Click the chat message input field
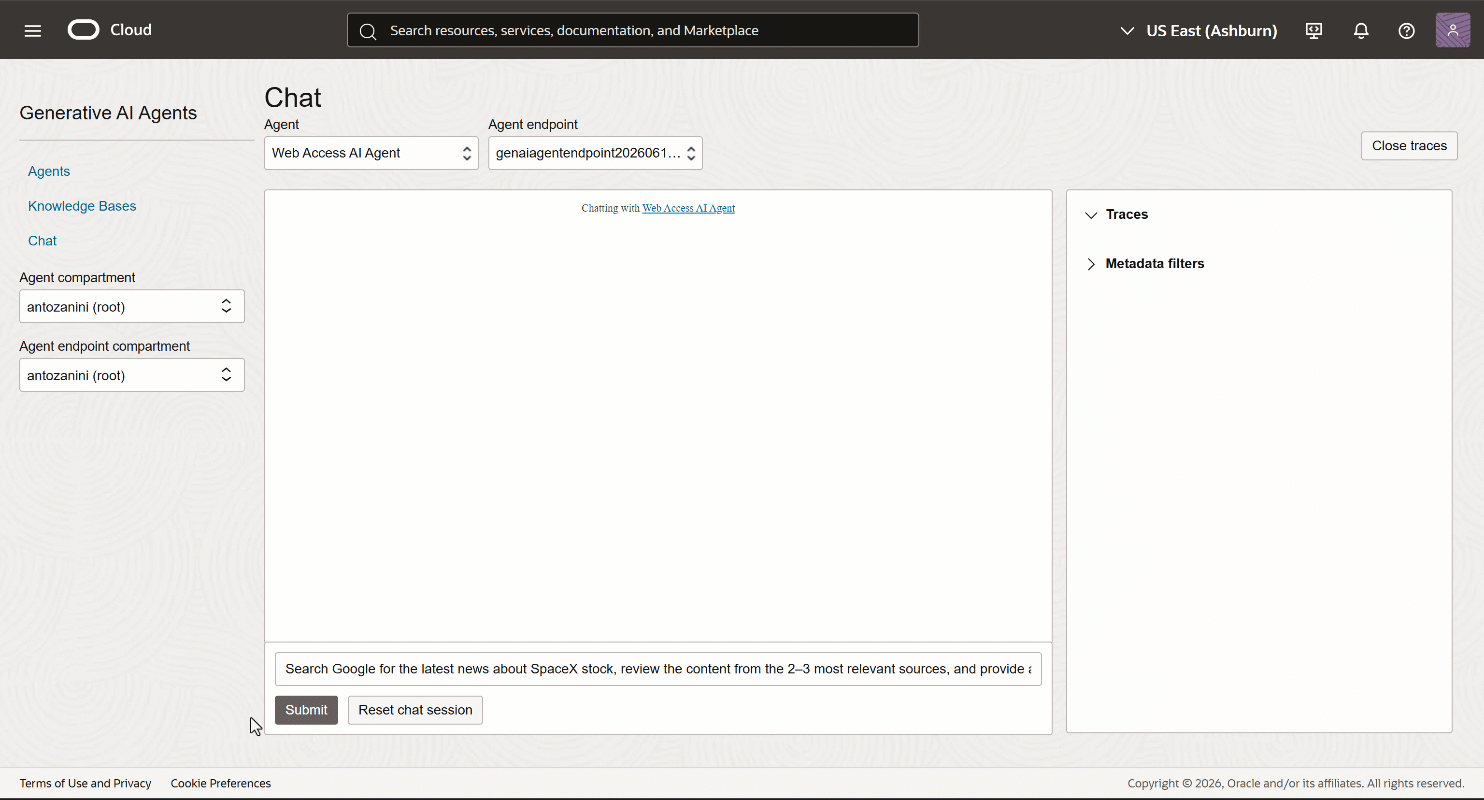This screenshot has height=800, width=1484. coord(658,669)
